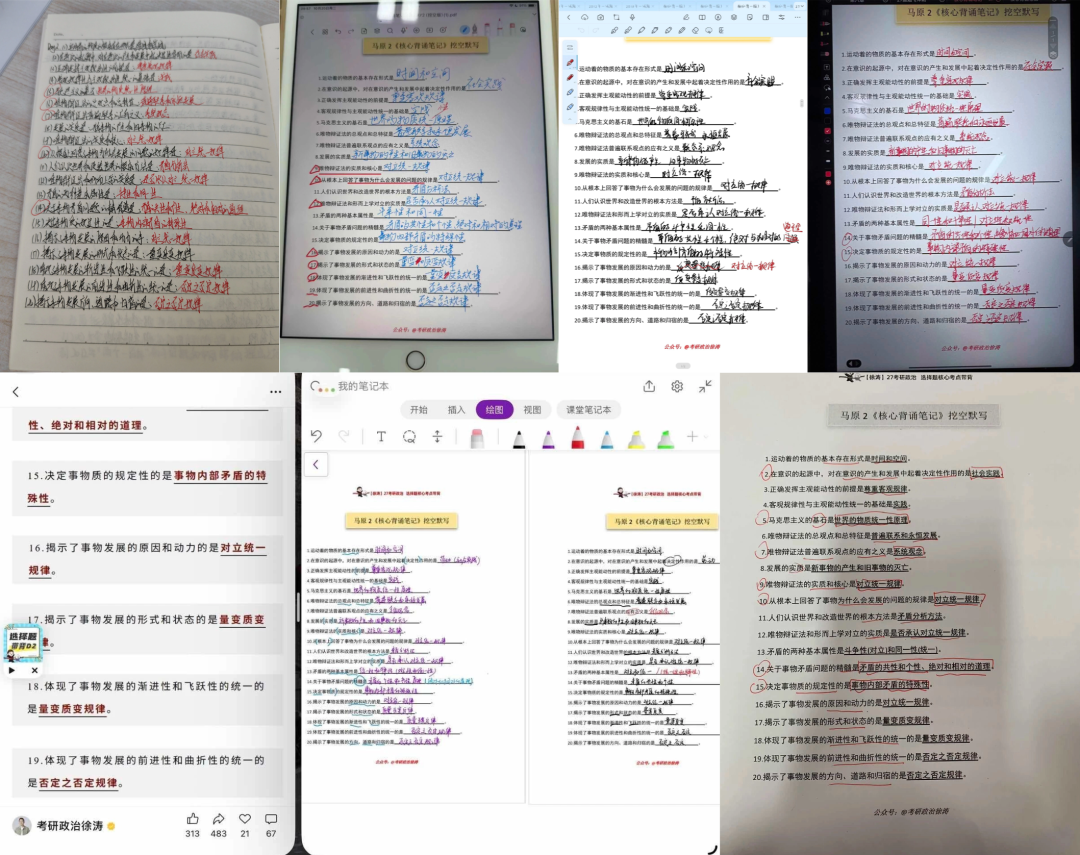Select the lasso selection tool in notebook toolbar
This screenshot has width=1080, height=855.
[409, 437]
